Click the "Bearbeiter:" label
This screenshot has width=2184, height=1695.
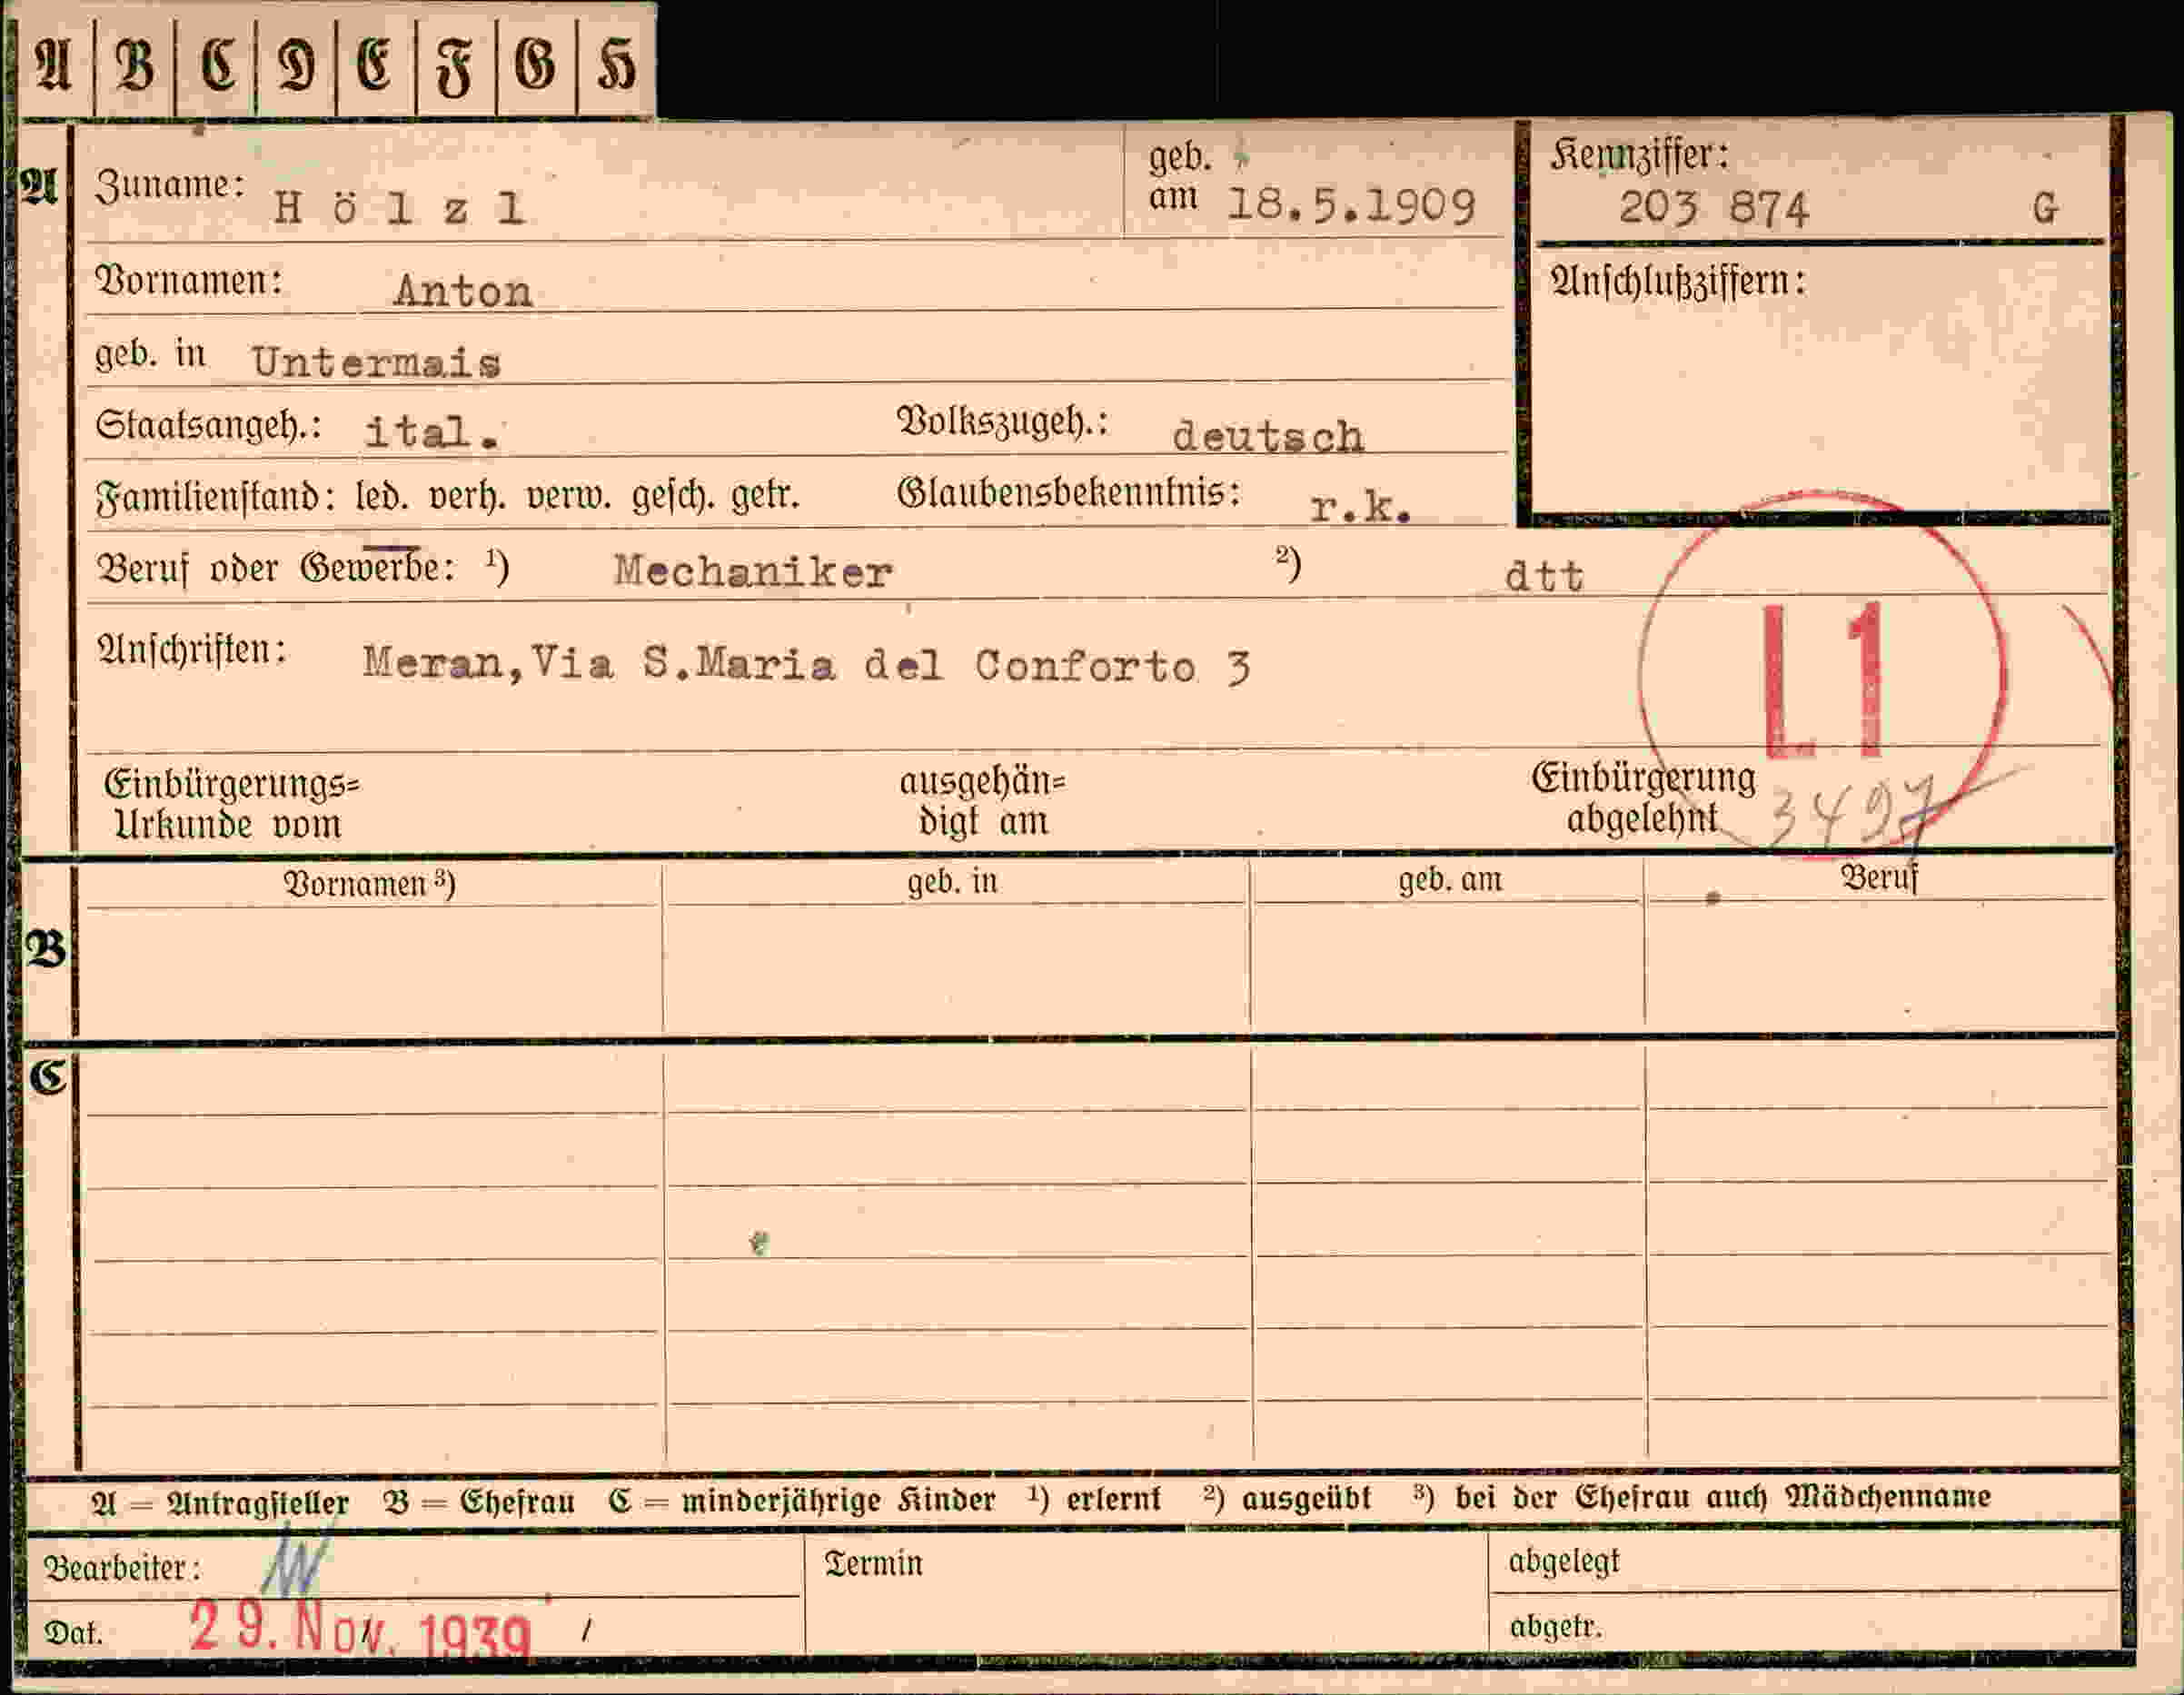(122, 1568)
